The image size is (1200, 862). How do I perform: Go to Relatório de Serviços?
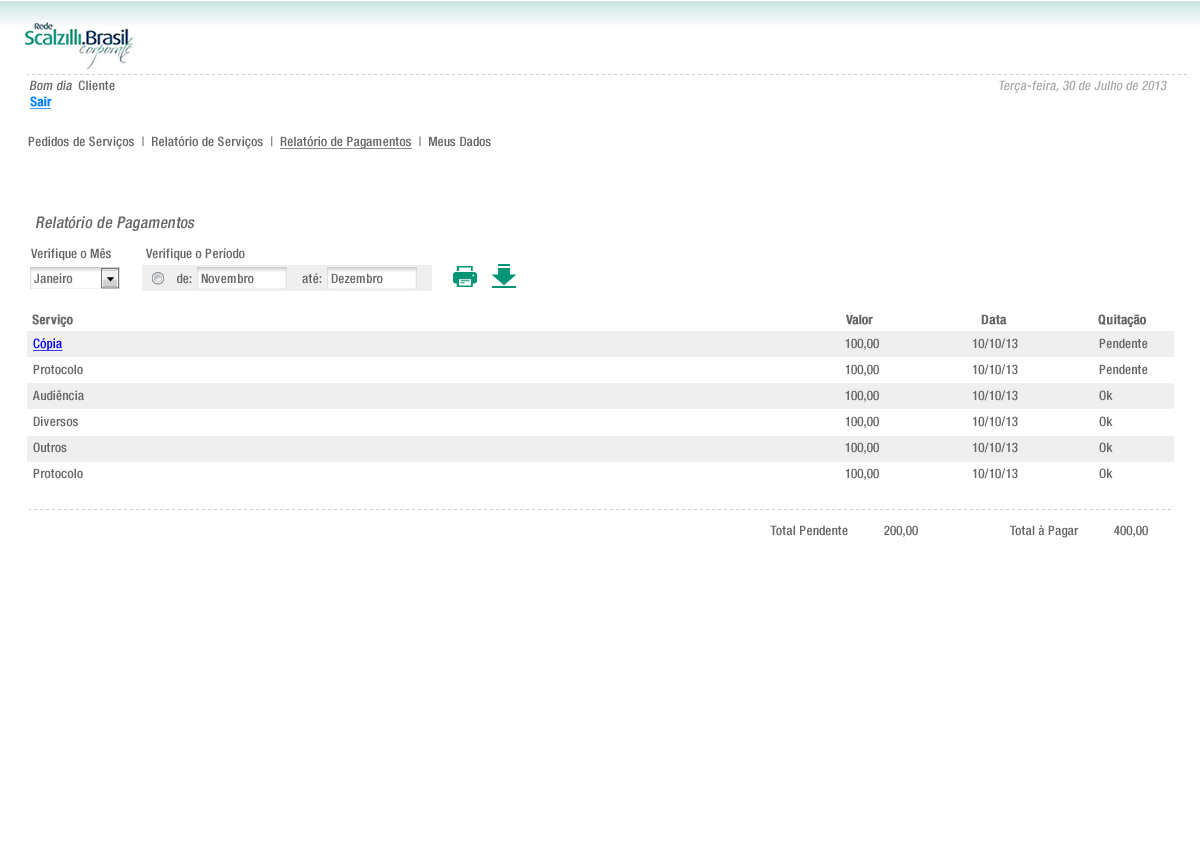pyautogui.click(x=207, y=142)
